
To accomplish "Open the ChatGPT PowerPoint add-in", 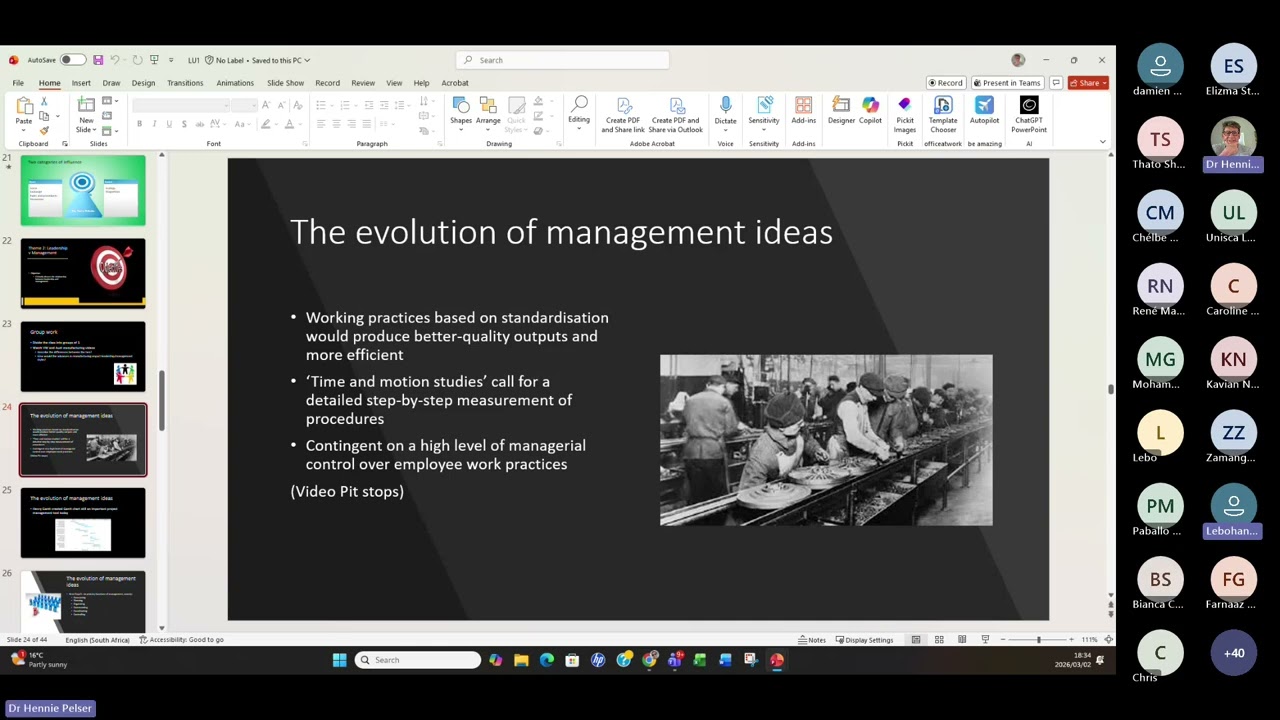I will (x=1029, y=115).
